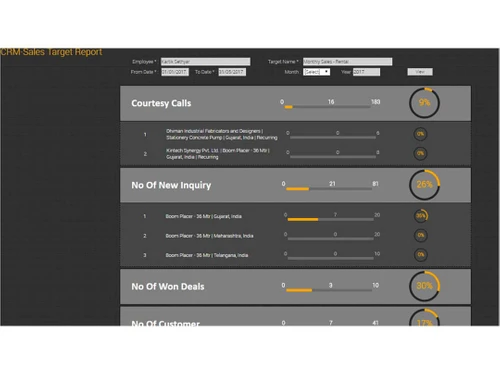This screenshot has height=375, width=500.
Task: Click the From Date field
Action: point(175,72)
